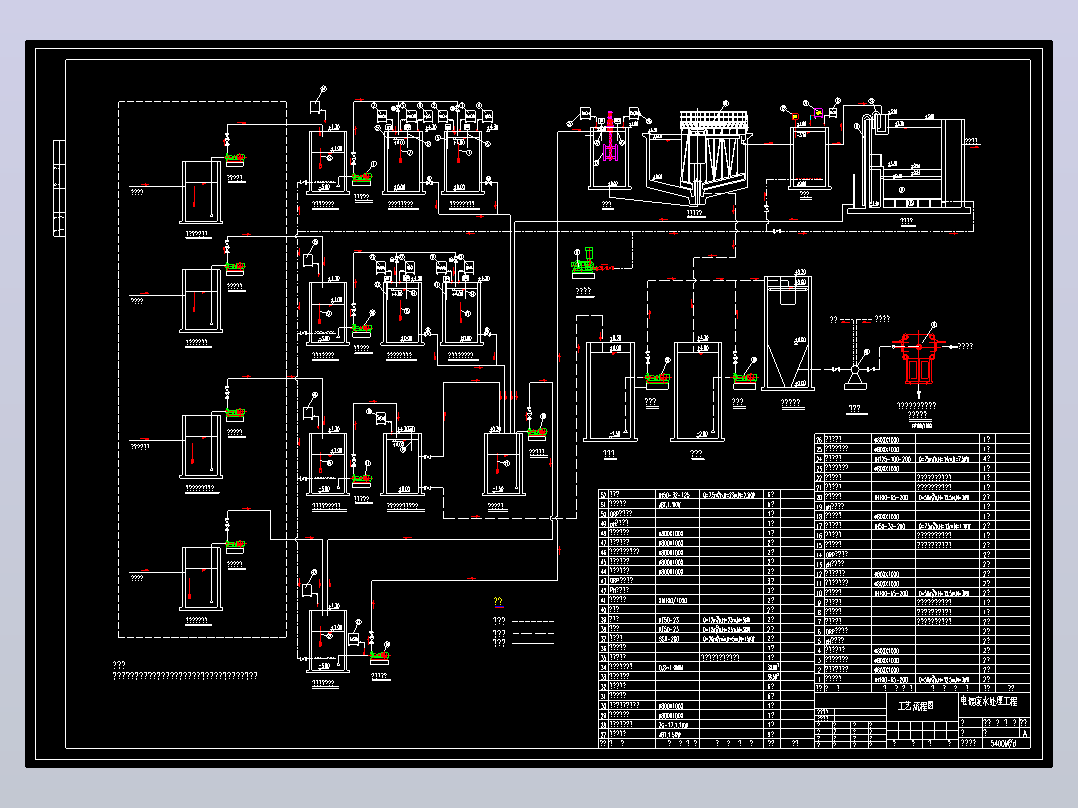
Task: Select the first tall tank in the lower middle
Action: [x=609, y=392]
